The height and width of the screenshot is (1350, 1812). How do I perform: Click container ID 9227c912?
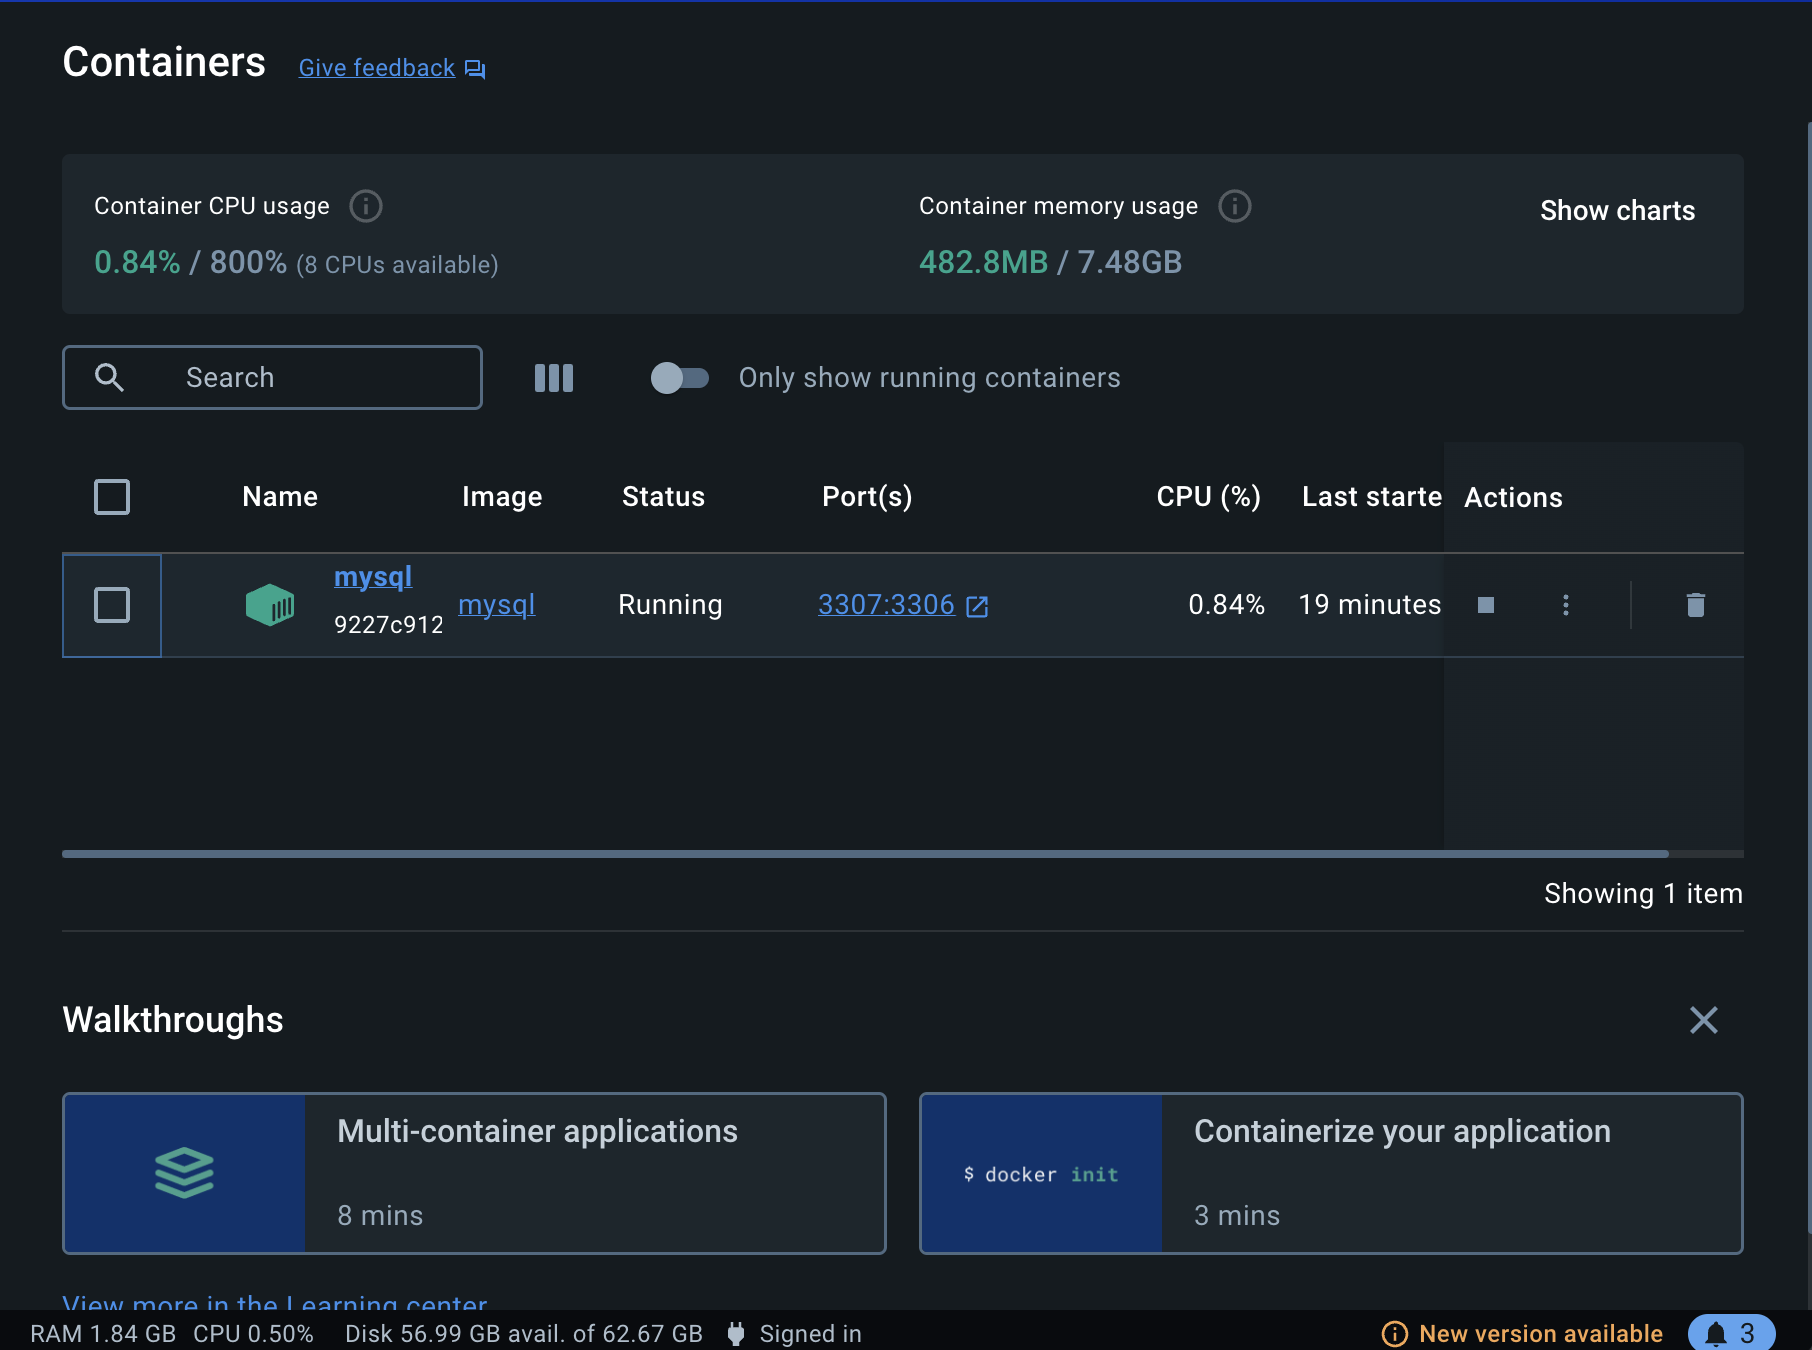pyautogui.click(x=388, y=625)
